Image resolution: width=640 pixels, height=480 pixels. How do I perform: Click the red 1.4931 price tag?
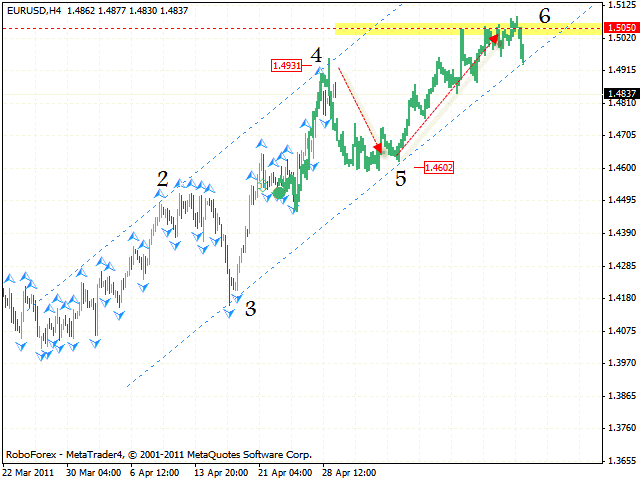point(287,66)
